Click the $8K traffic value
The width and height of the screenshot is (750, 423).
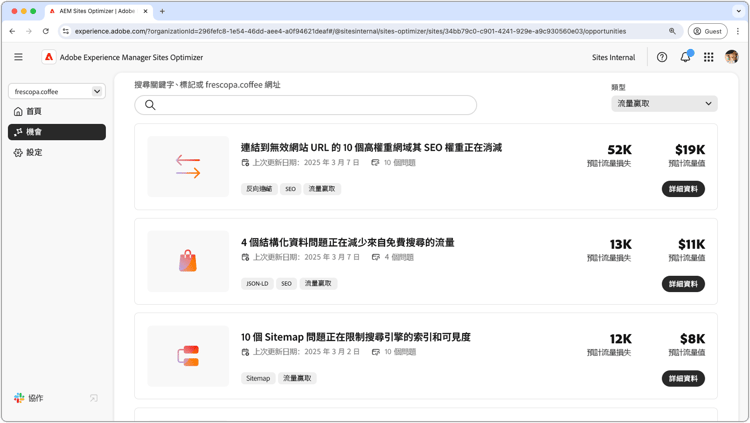693,339
